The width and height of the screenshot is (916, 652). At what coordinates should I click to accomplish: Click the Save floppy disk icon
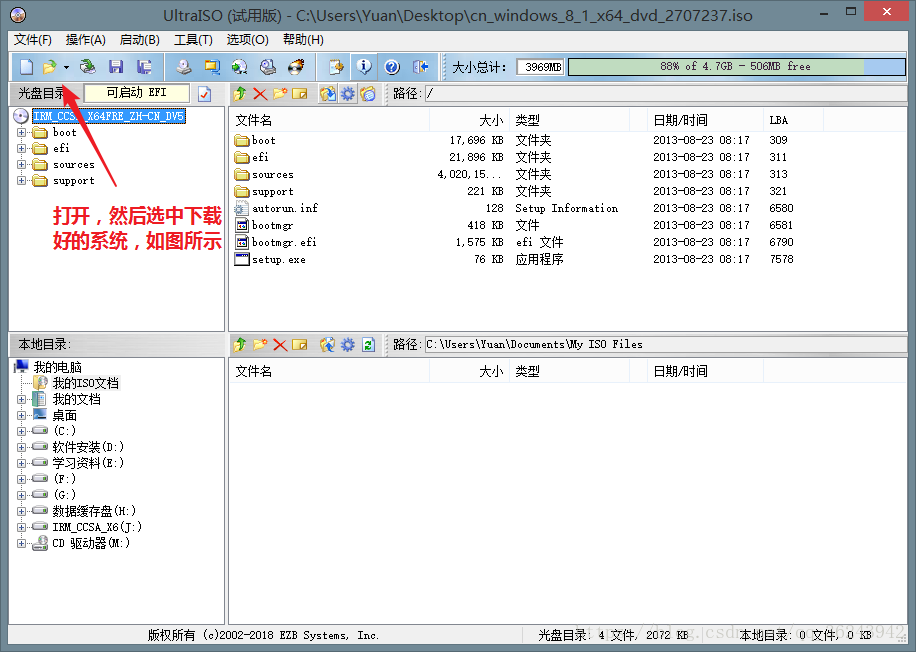[x=116, y=67]
